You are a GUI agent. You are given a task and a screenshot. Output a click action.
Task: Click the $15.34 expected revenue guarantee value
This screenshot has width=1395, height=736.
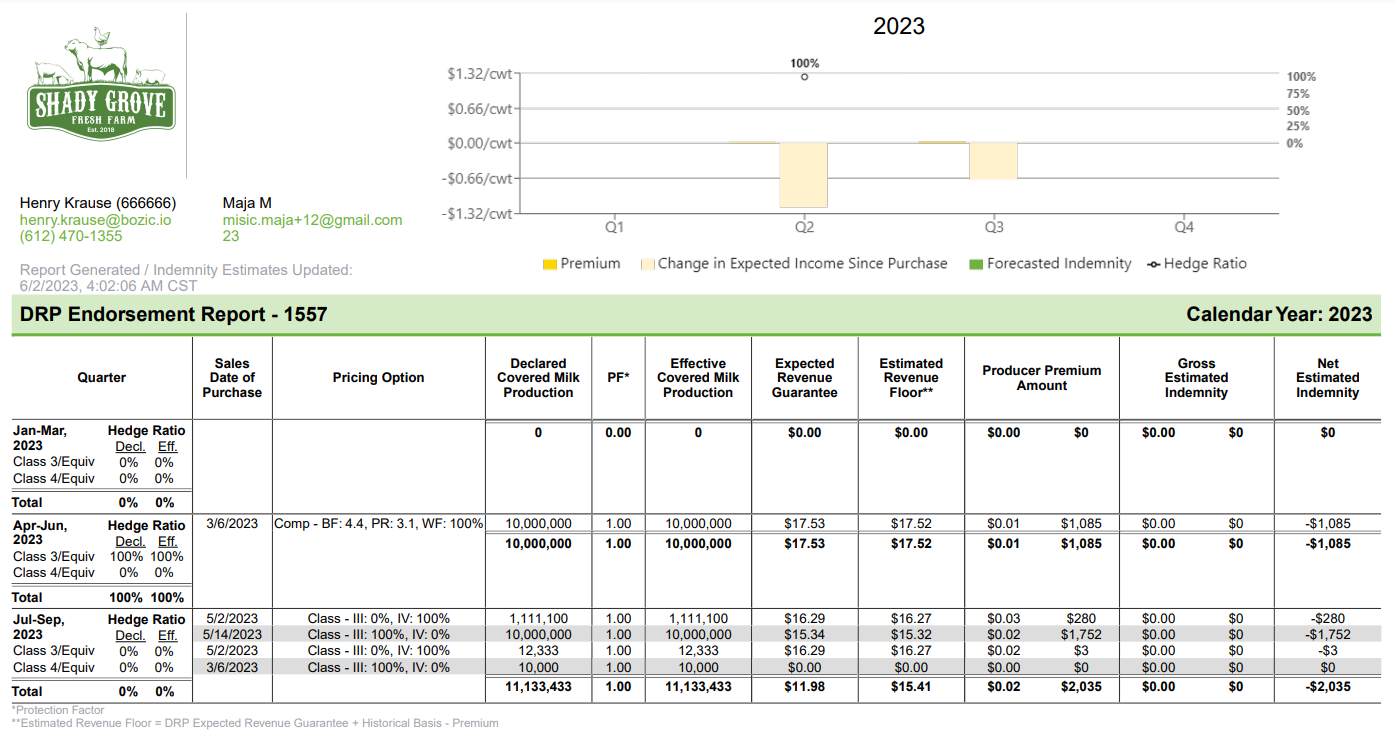click(x=804, y=635)
